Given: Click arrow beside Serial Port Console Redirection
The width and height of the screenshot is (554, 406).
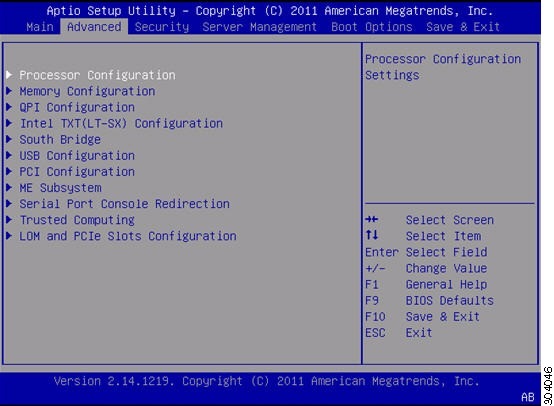Looking at the screenshot, I should (x=10, y=203).
